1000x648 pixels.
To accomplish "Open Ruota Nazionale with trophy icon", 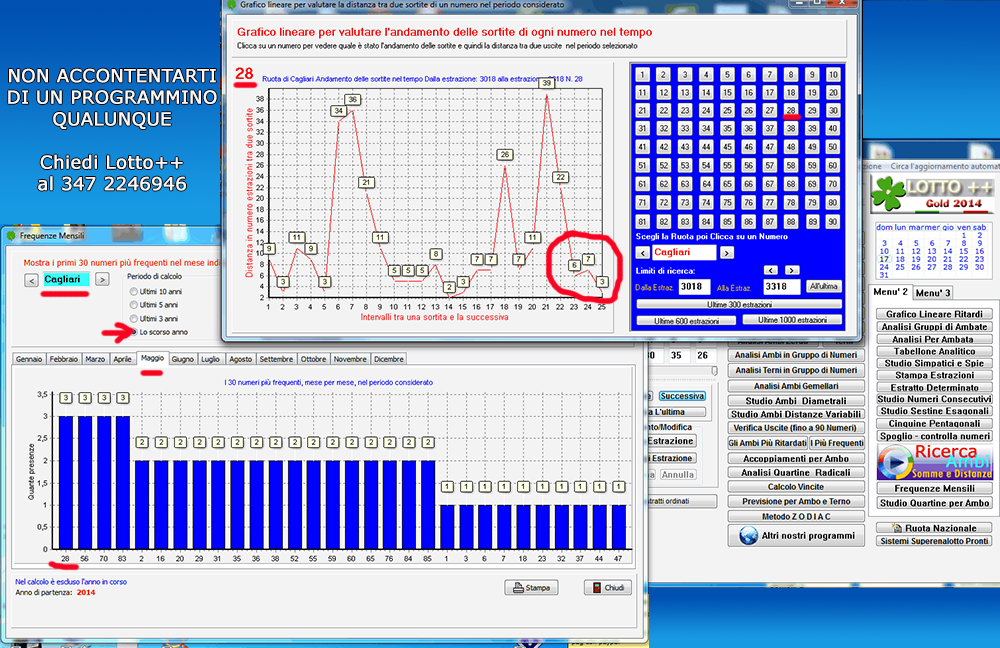I will click(934, 527).
